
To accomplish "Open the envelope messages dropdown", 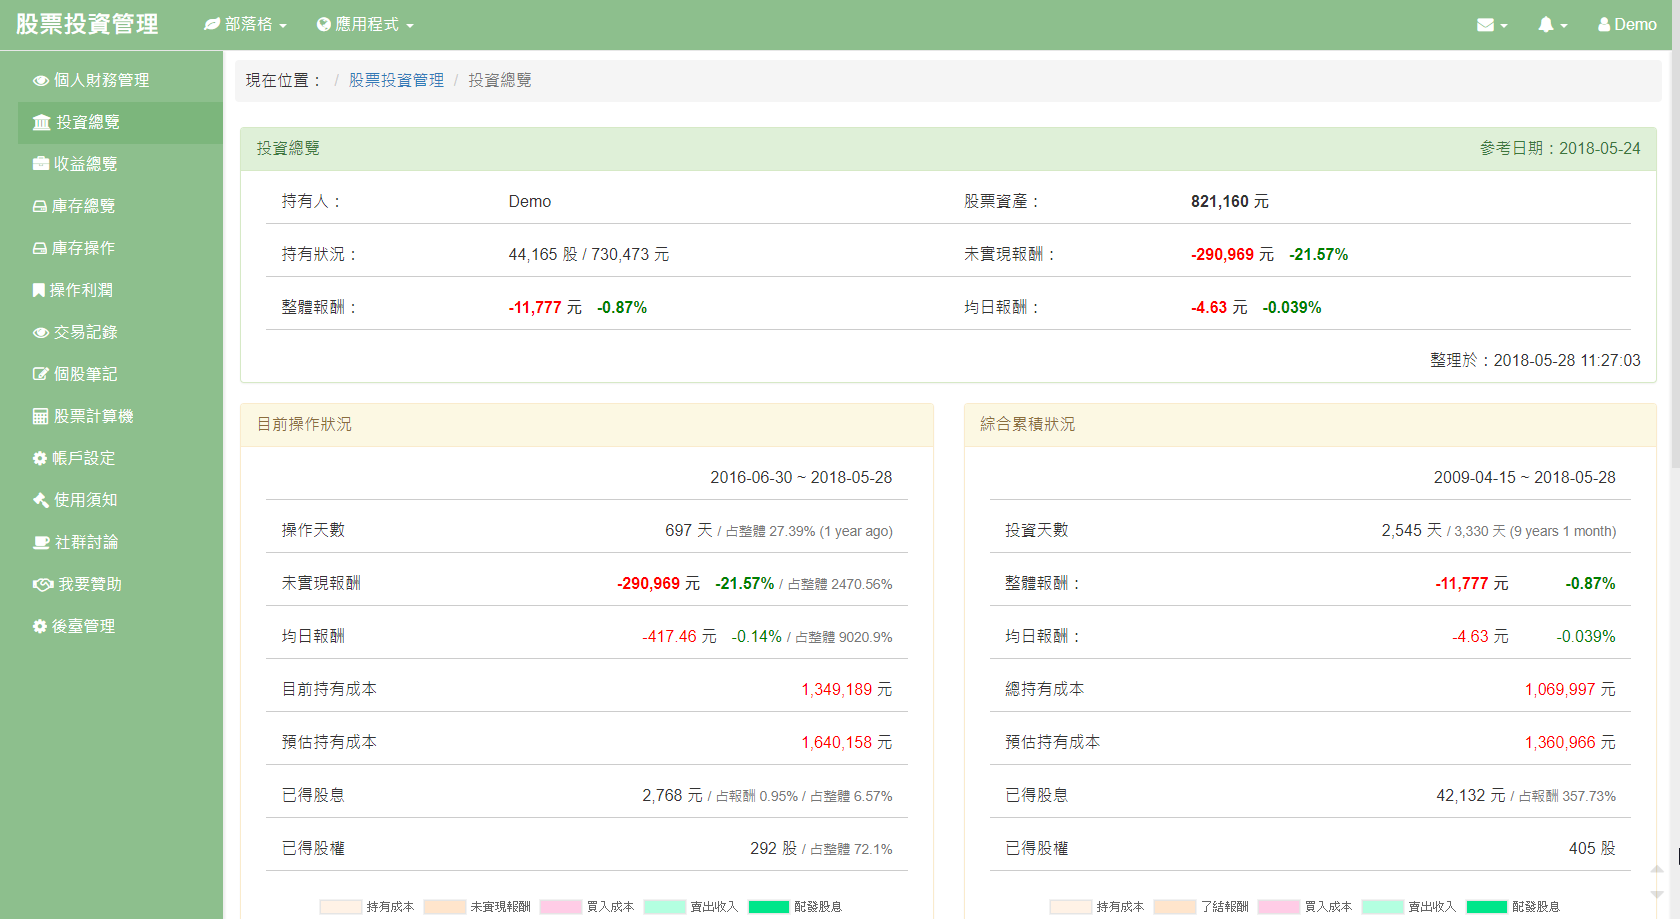I will pos(1491,24).
